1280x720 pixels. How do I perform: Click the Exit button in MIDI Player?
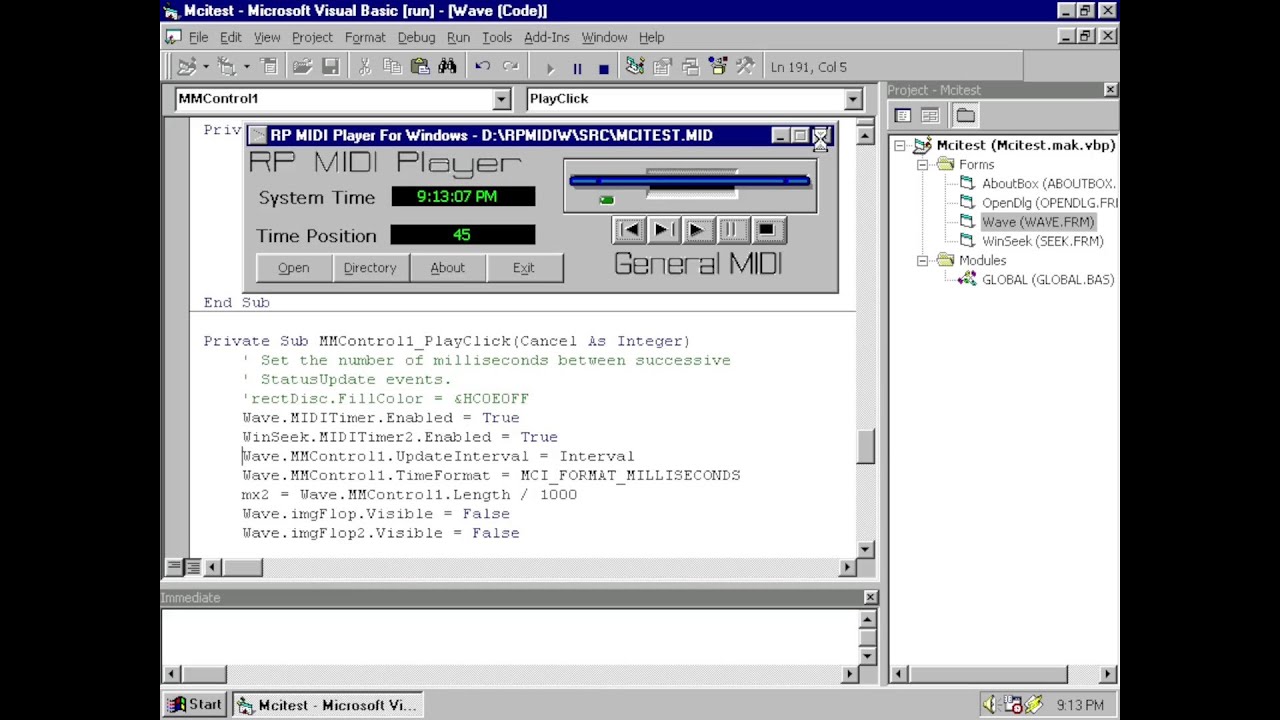pyautogui.click(x=524, y=268)
